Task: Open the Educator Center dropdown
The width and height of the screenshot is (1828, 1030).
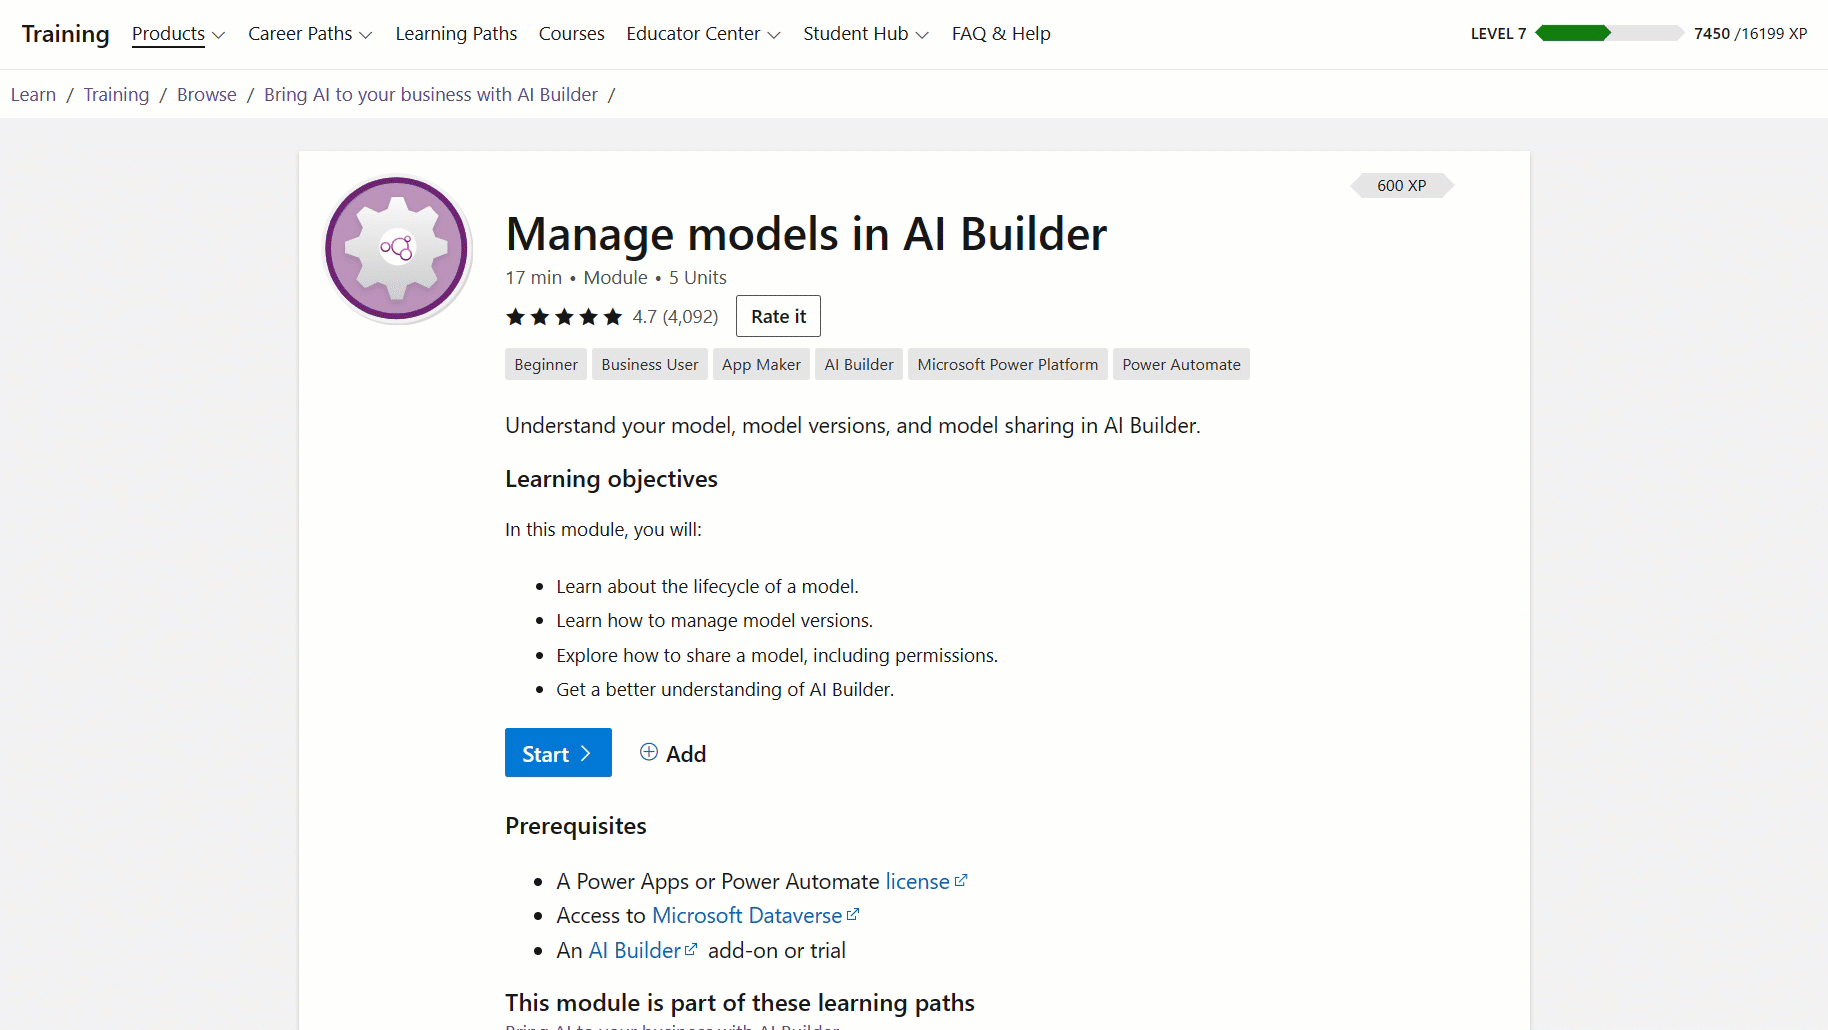Action: pyautogui.click(x=702, y=33)
